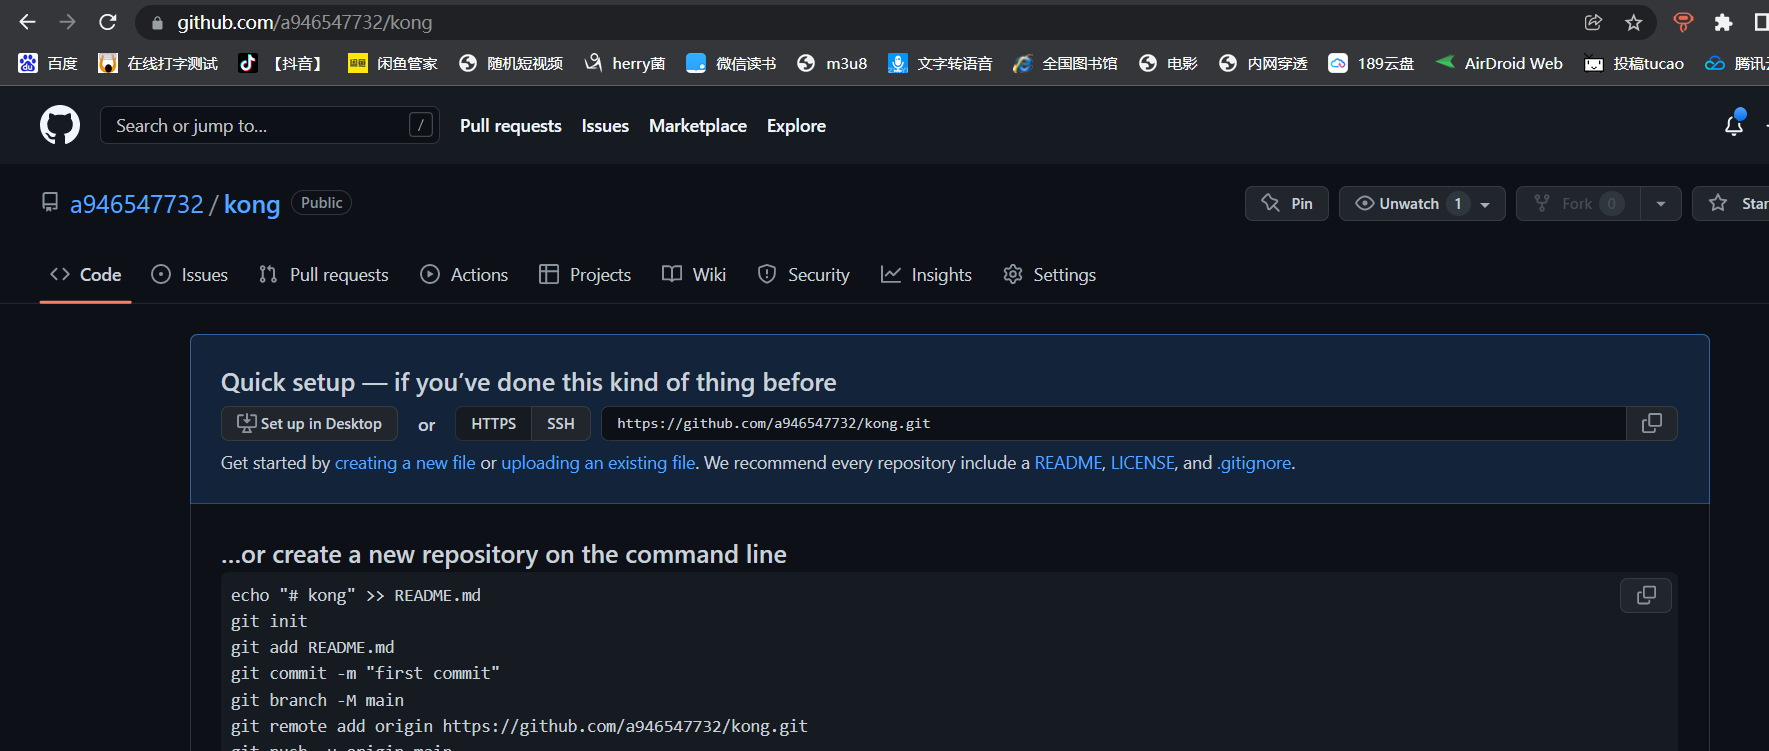1769x751 pixels.
Task: Switch to the Actions tab
Action: click(465, 274)
